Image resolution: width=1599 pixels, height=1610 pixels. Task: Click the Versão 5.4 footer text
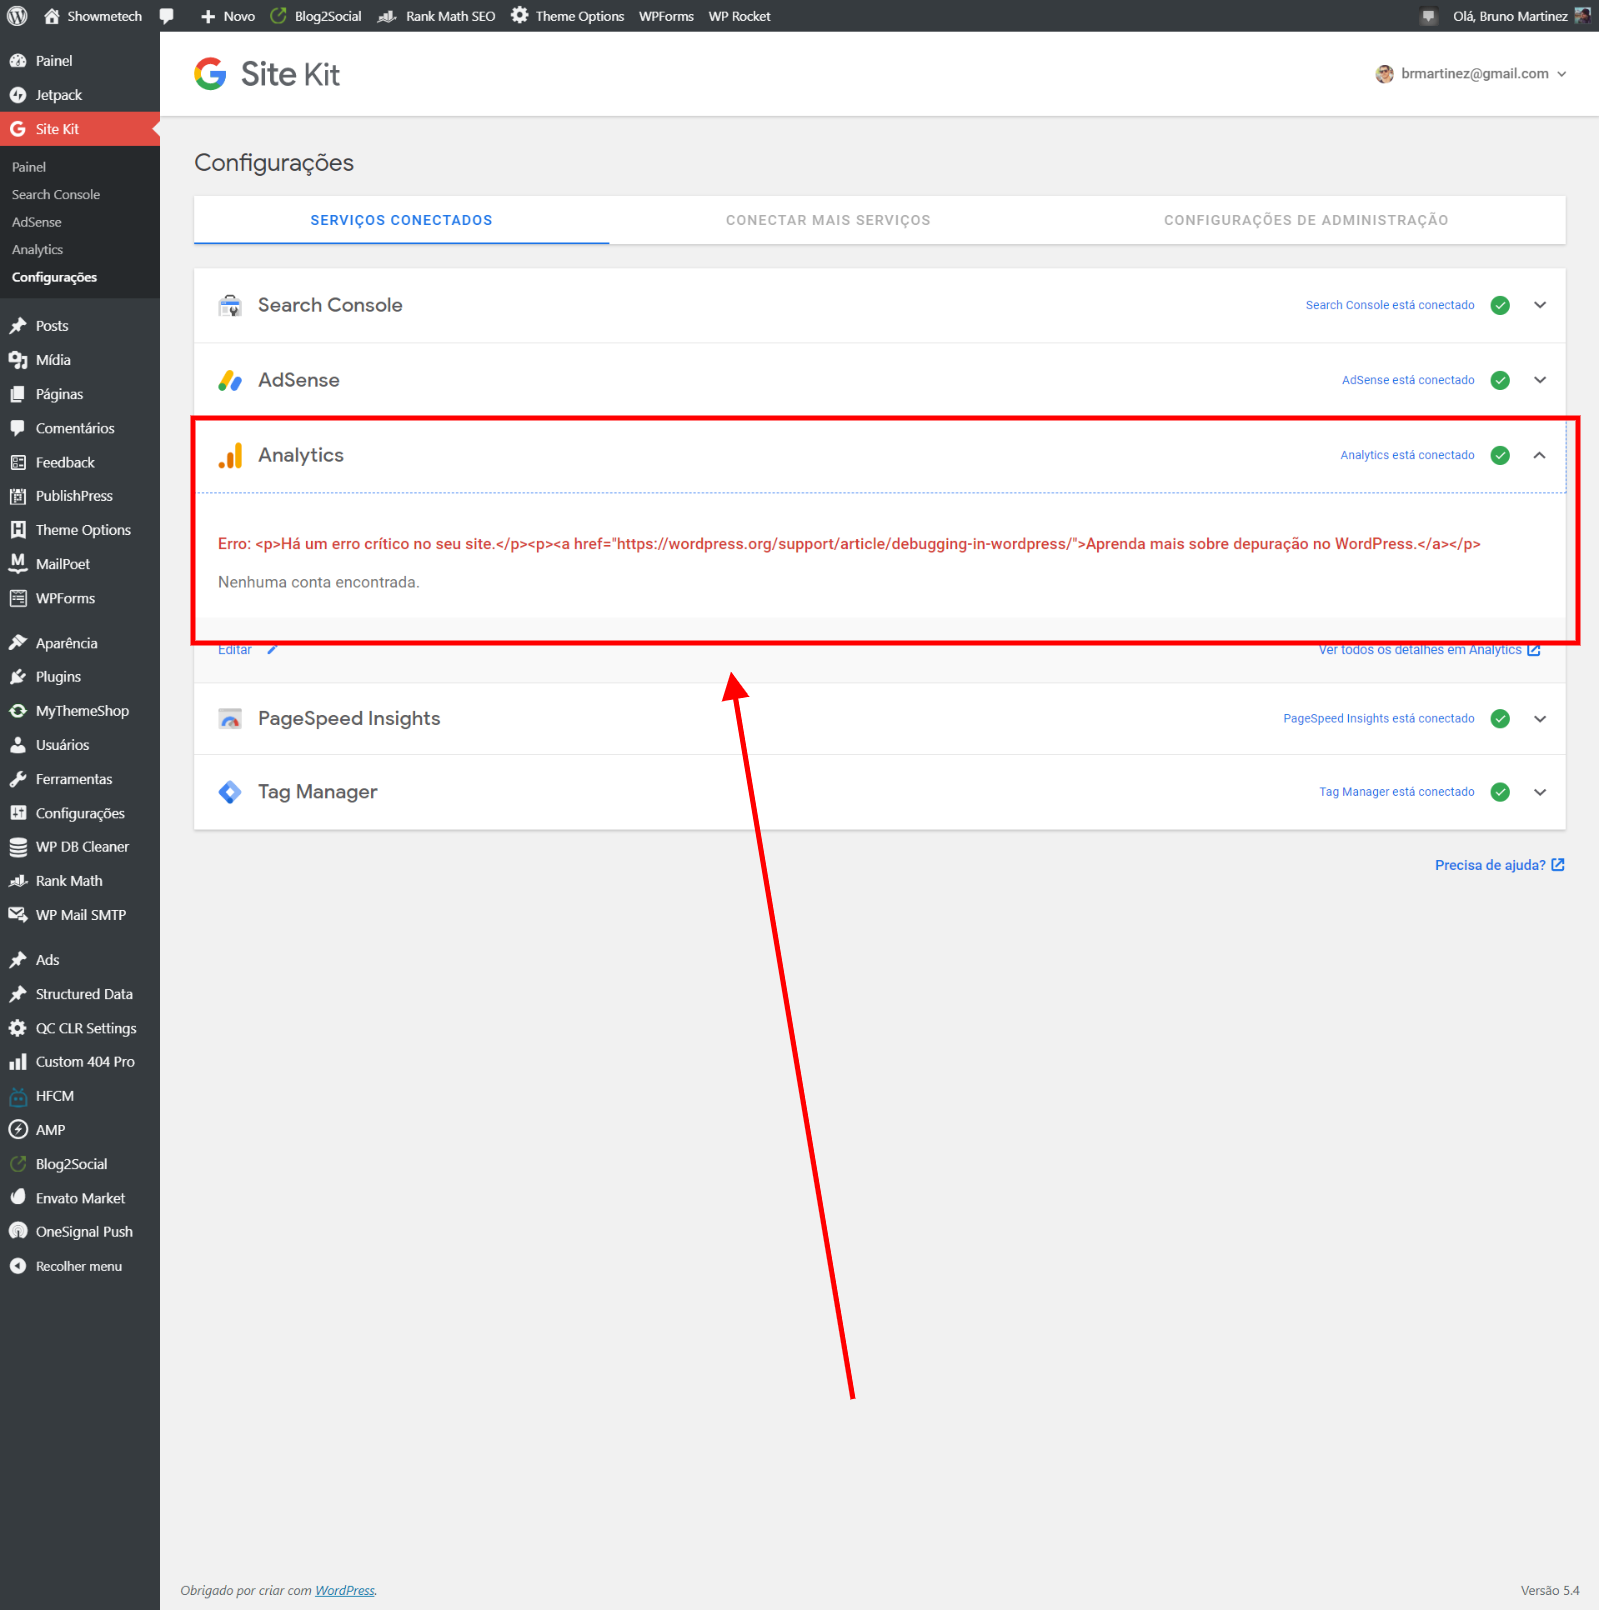[1550, 1590]
